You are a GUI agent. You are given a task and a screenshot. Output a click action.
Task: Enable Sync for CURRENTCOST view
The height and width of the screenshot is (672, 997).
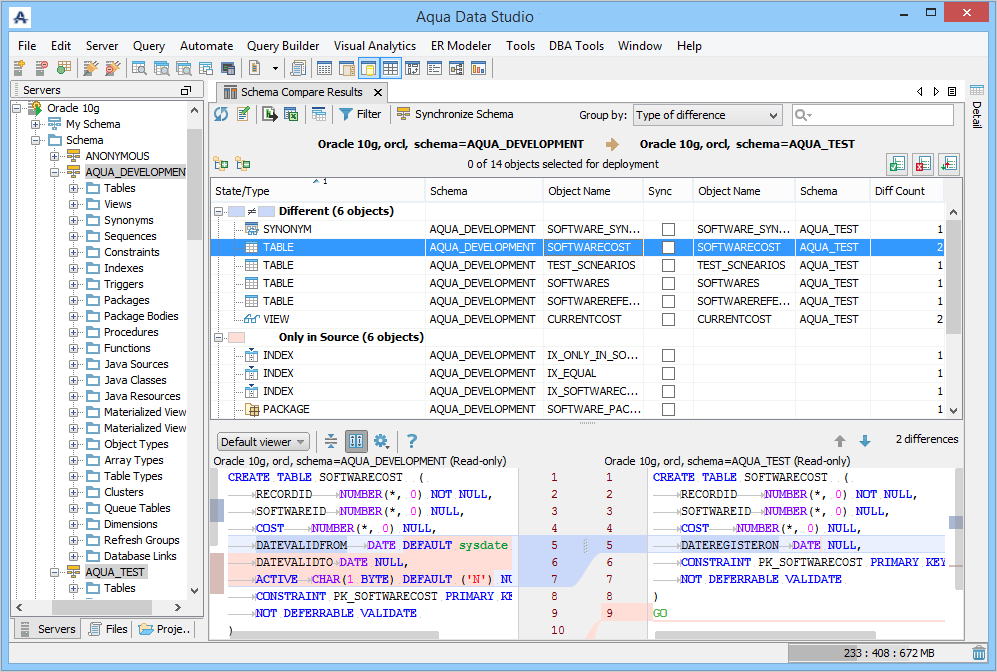(x=668, y=319)
